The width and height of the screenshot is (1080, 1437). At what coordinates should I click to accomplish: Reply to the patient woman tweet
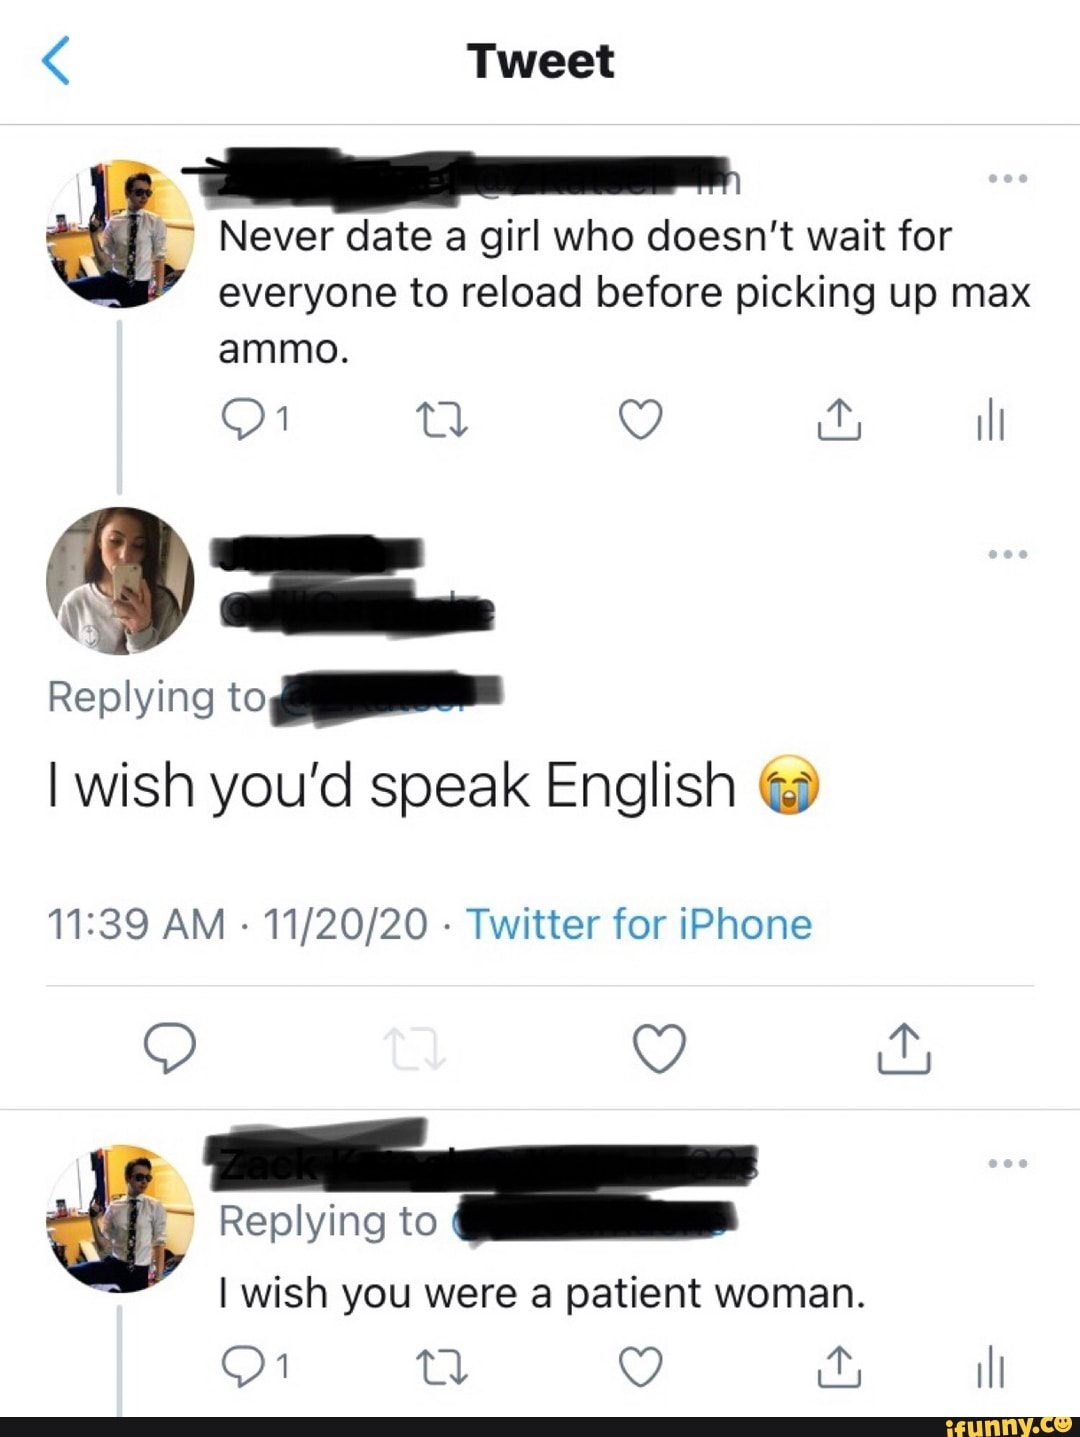pyautogui.click(x=241, y=1367)
